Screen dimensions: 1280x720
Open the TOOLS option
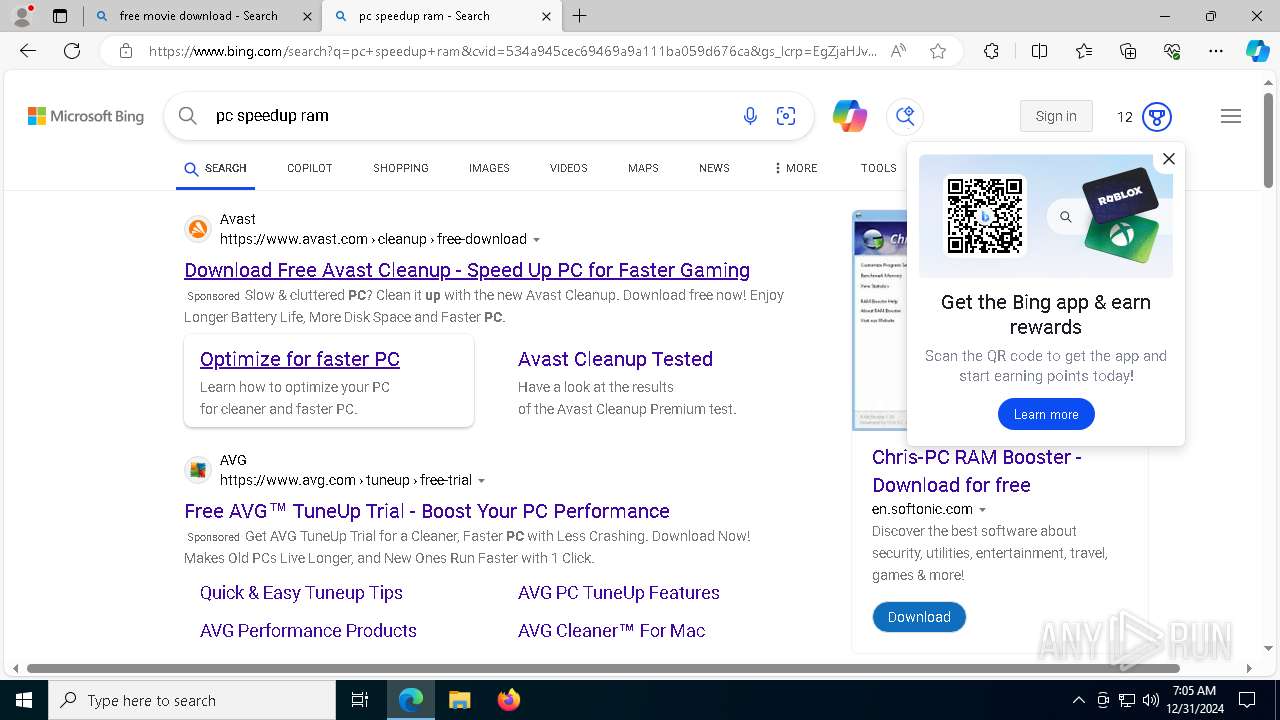pos(878,168)
